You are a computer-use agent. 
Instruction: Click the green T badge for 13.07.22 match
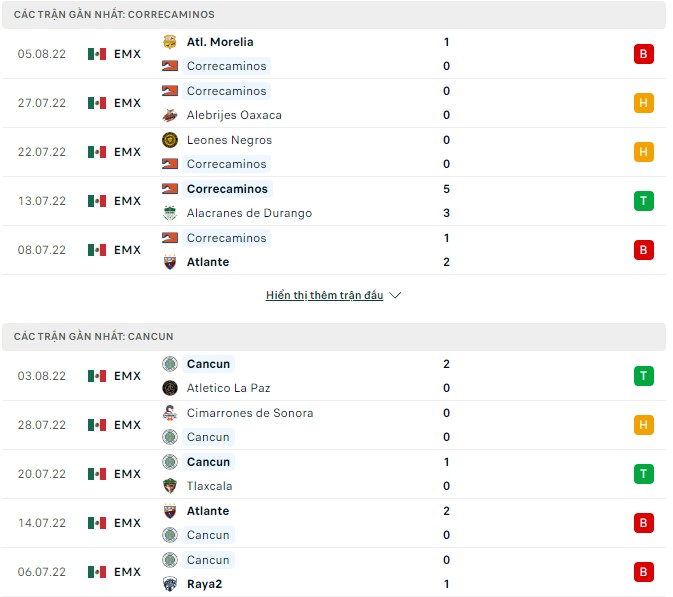click(643, 201)
